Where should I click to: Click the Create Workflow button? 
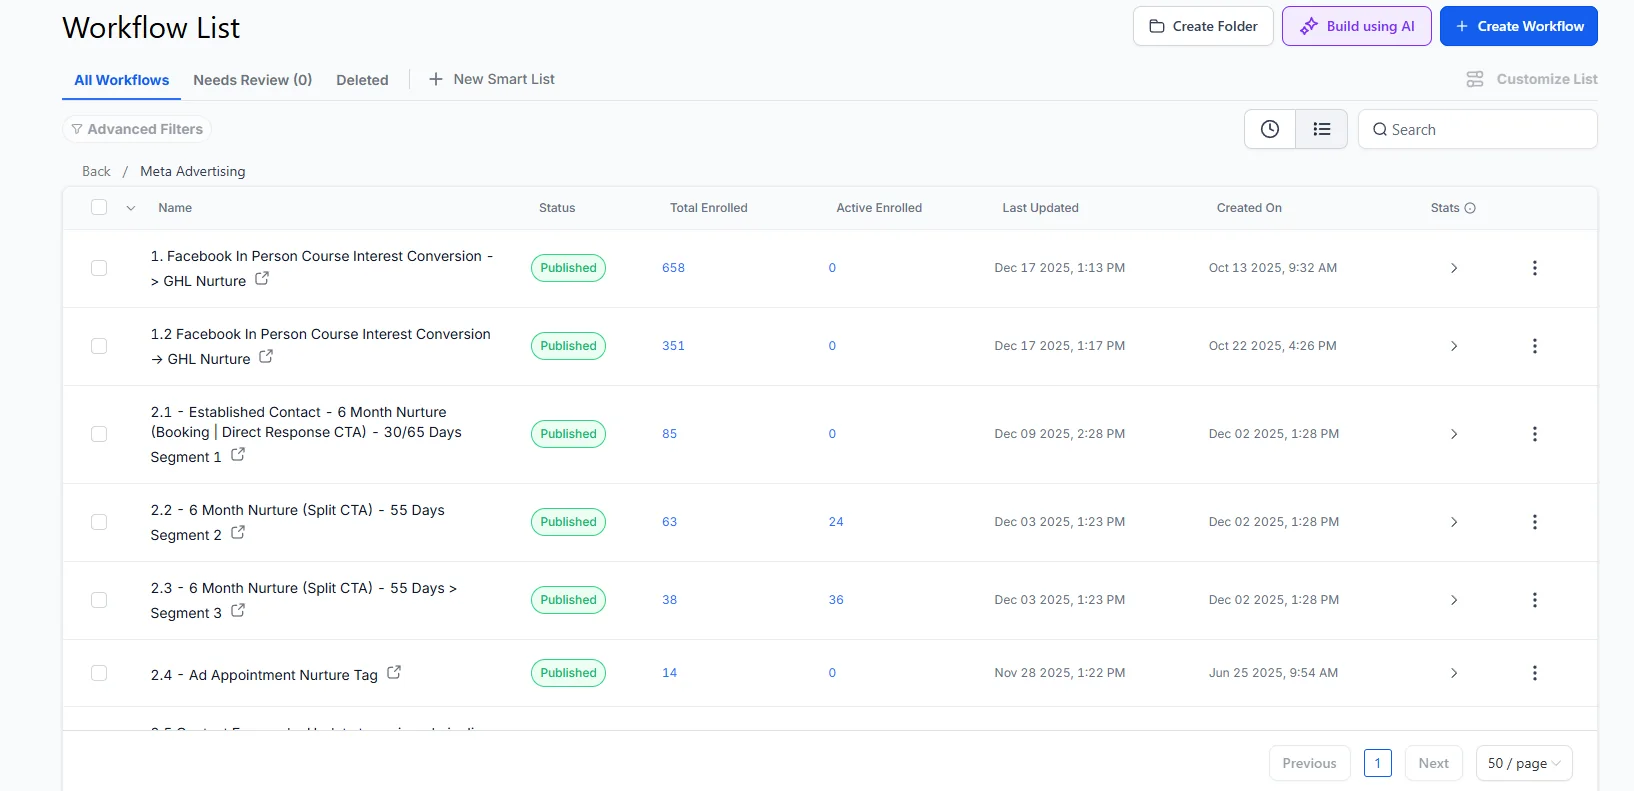point(1519,26)
